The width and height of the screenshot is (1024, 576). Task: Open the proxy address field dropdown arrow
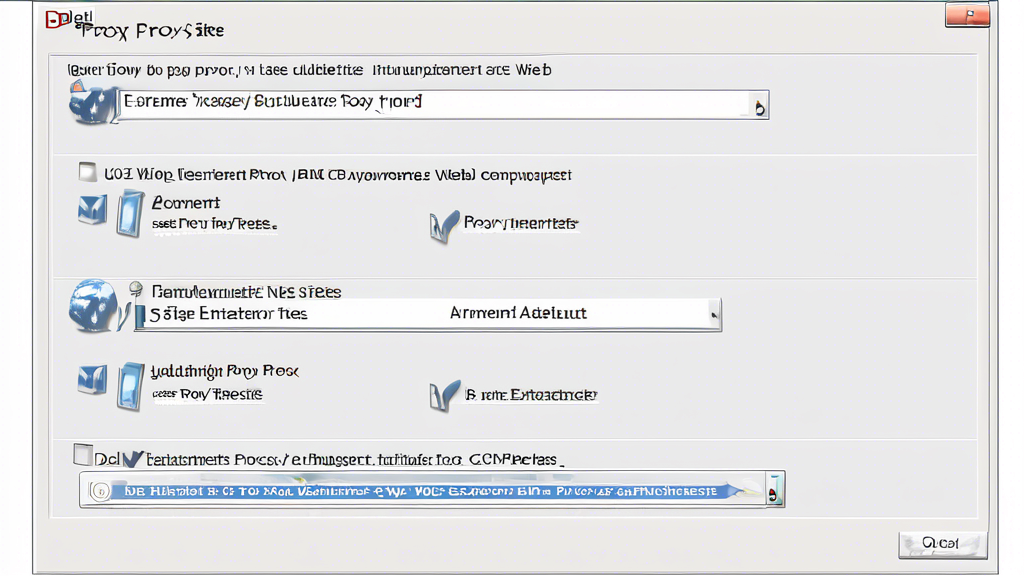pyautogui.click(x=758, y=104)
